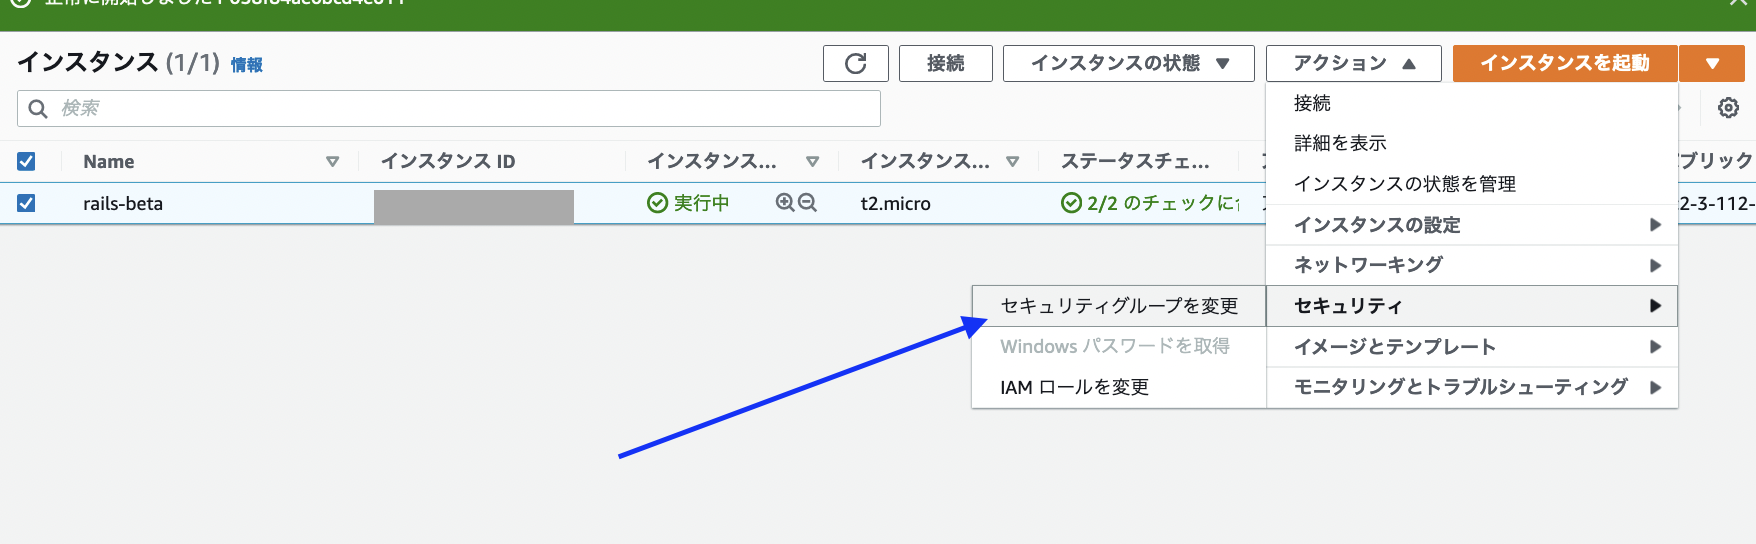The height and width of the screenshot is (544, 1756).
Task: Click the refresh instances icon button
Action: coord(855,63)
